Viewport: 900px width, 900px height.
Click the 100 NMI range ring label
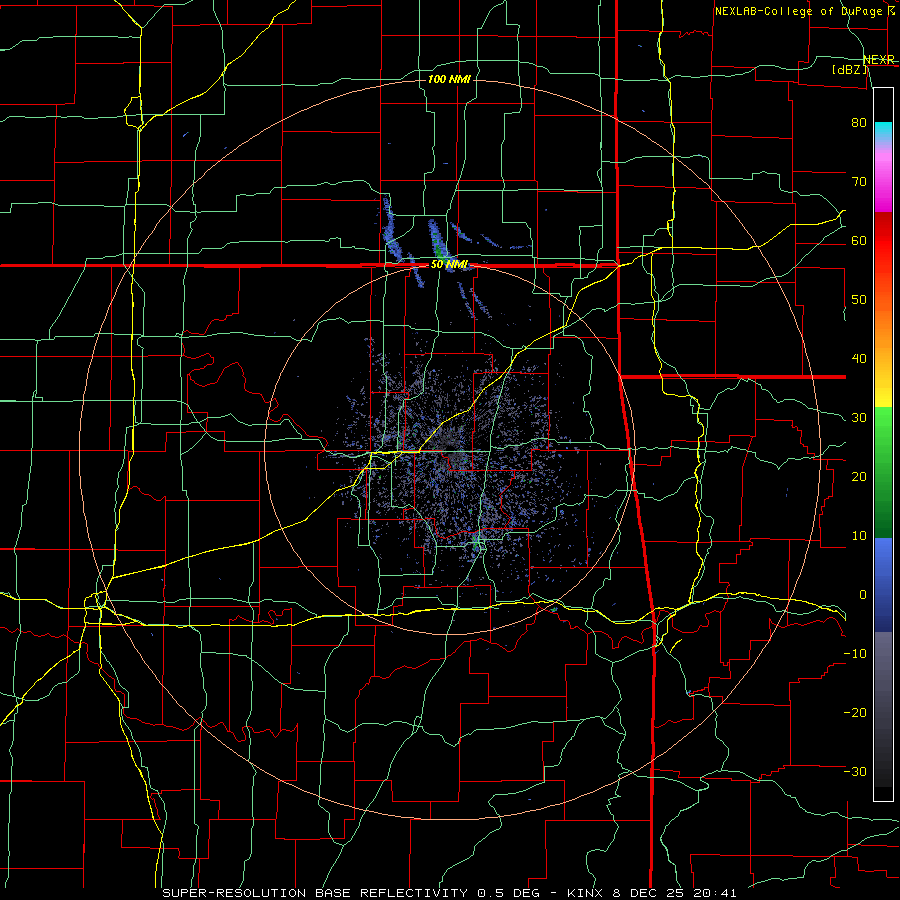449,79
